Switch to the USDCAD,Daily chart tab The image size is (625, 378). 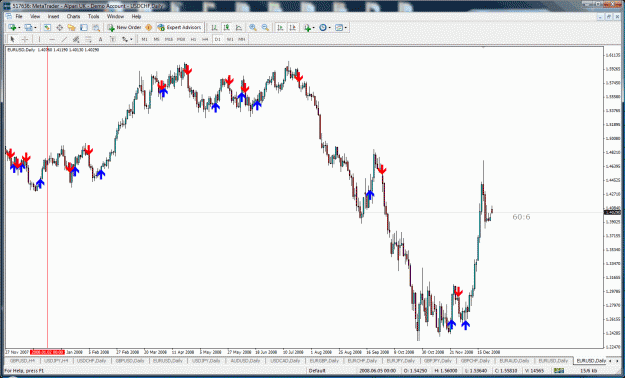pos(285,361)
